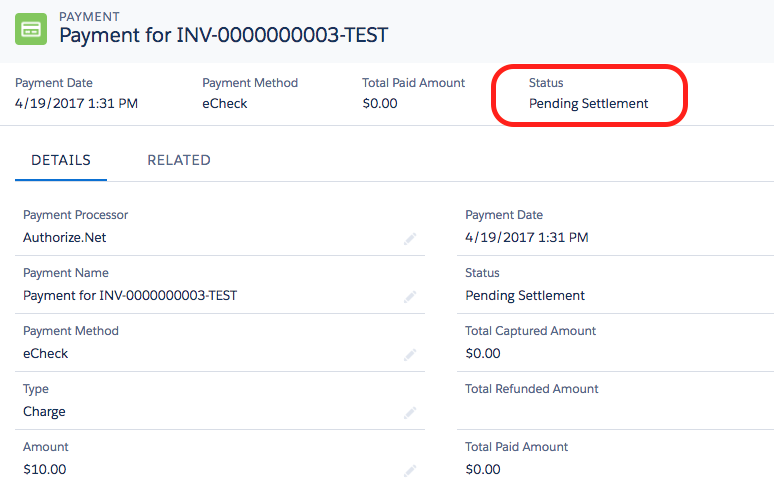Click the Authorize.Net processor value
774x489 pixels.
(64, 238)
